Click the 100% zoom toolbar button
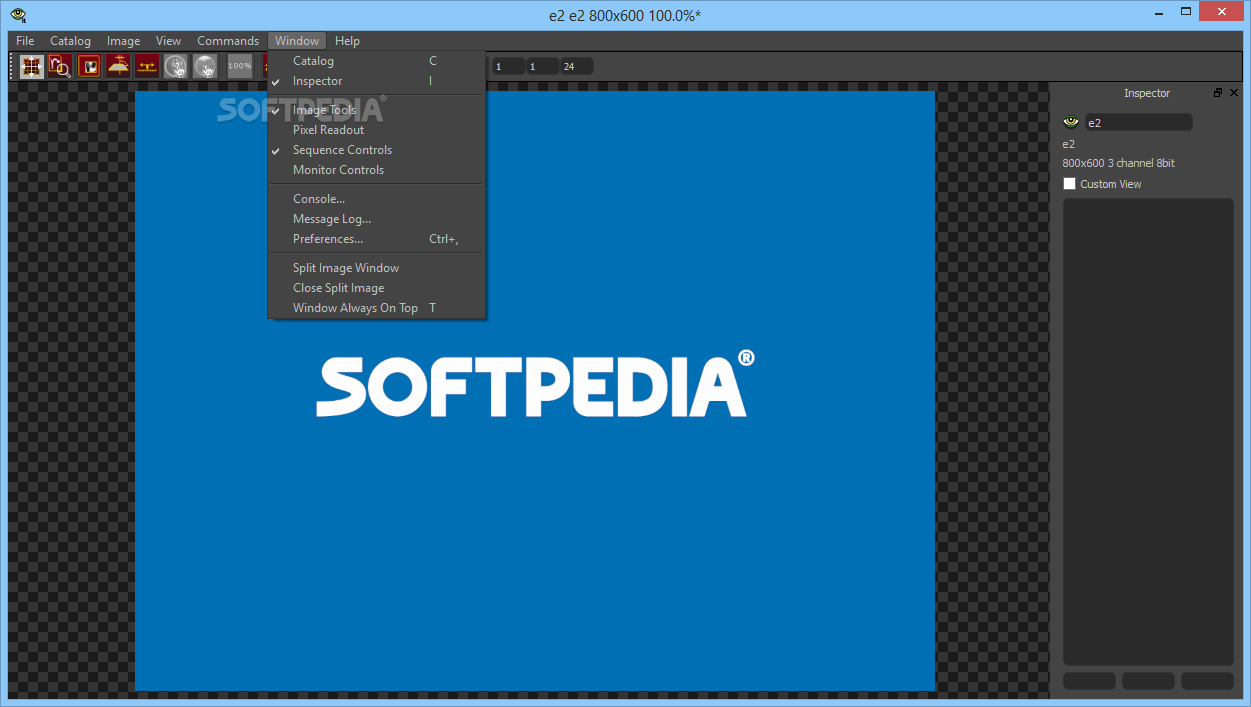 pyautogui.click(x=240, y=66)
